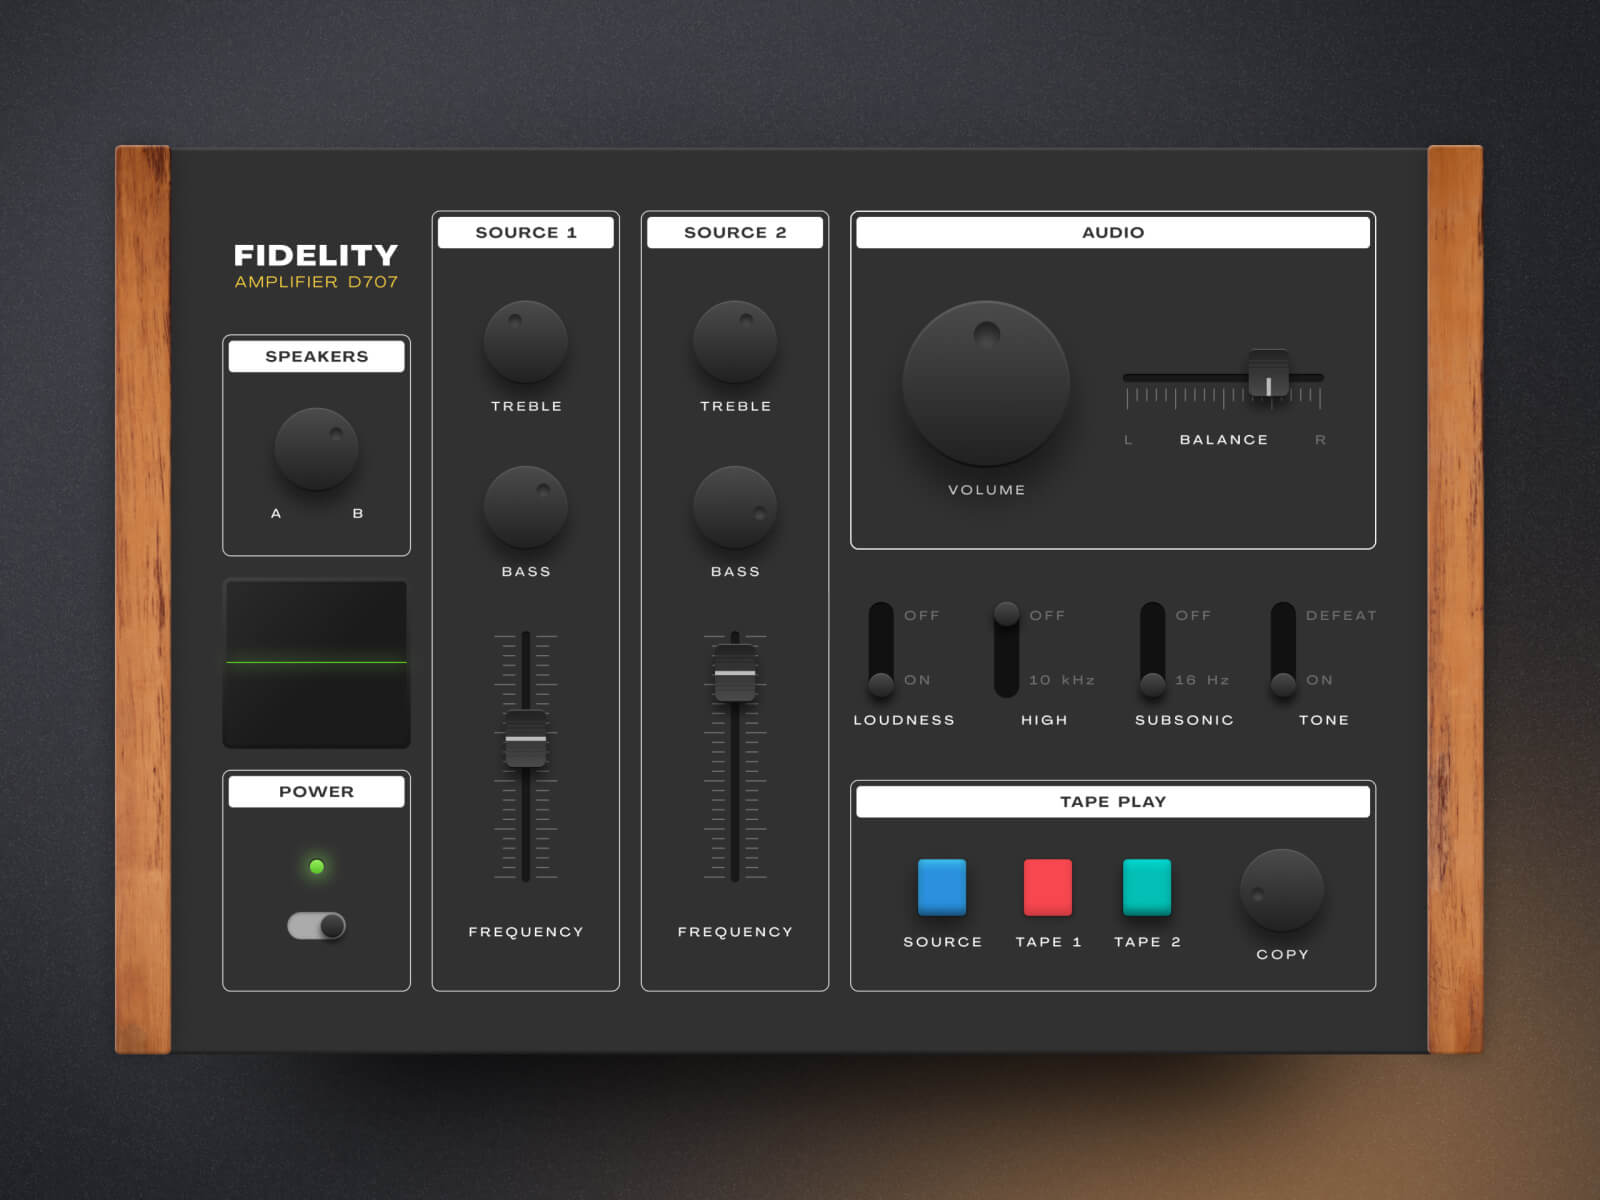
Task: Click the Source 1 Frequency fader handle
Action: (x=525, y=739)
